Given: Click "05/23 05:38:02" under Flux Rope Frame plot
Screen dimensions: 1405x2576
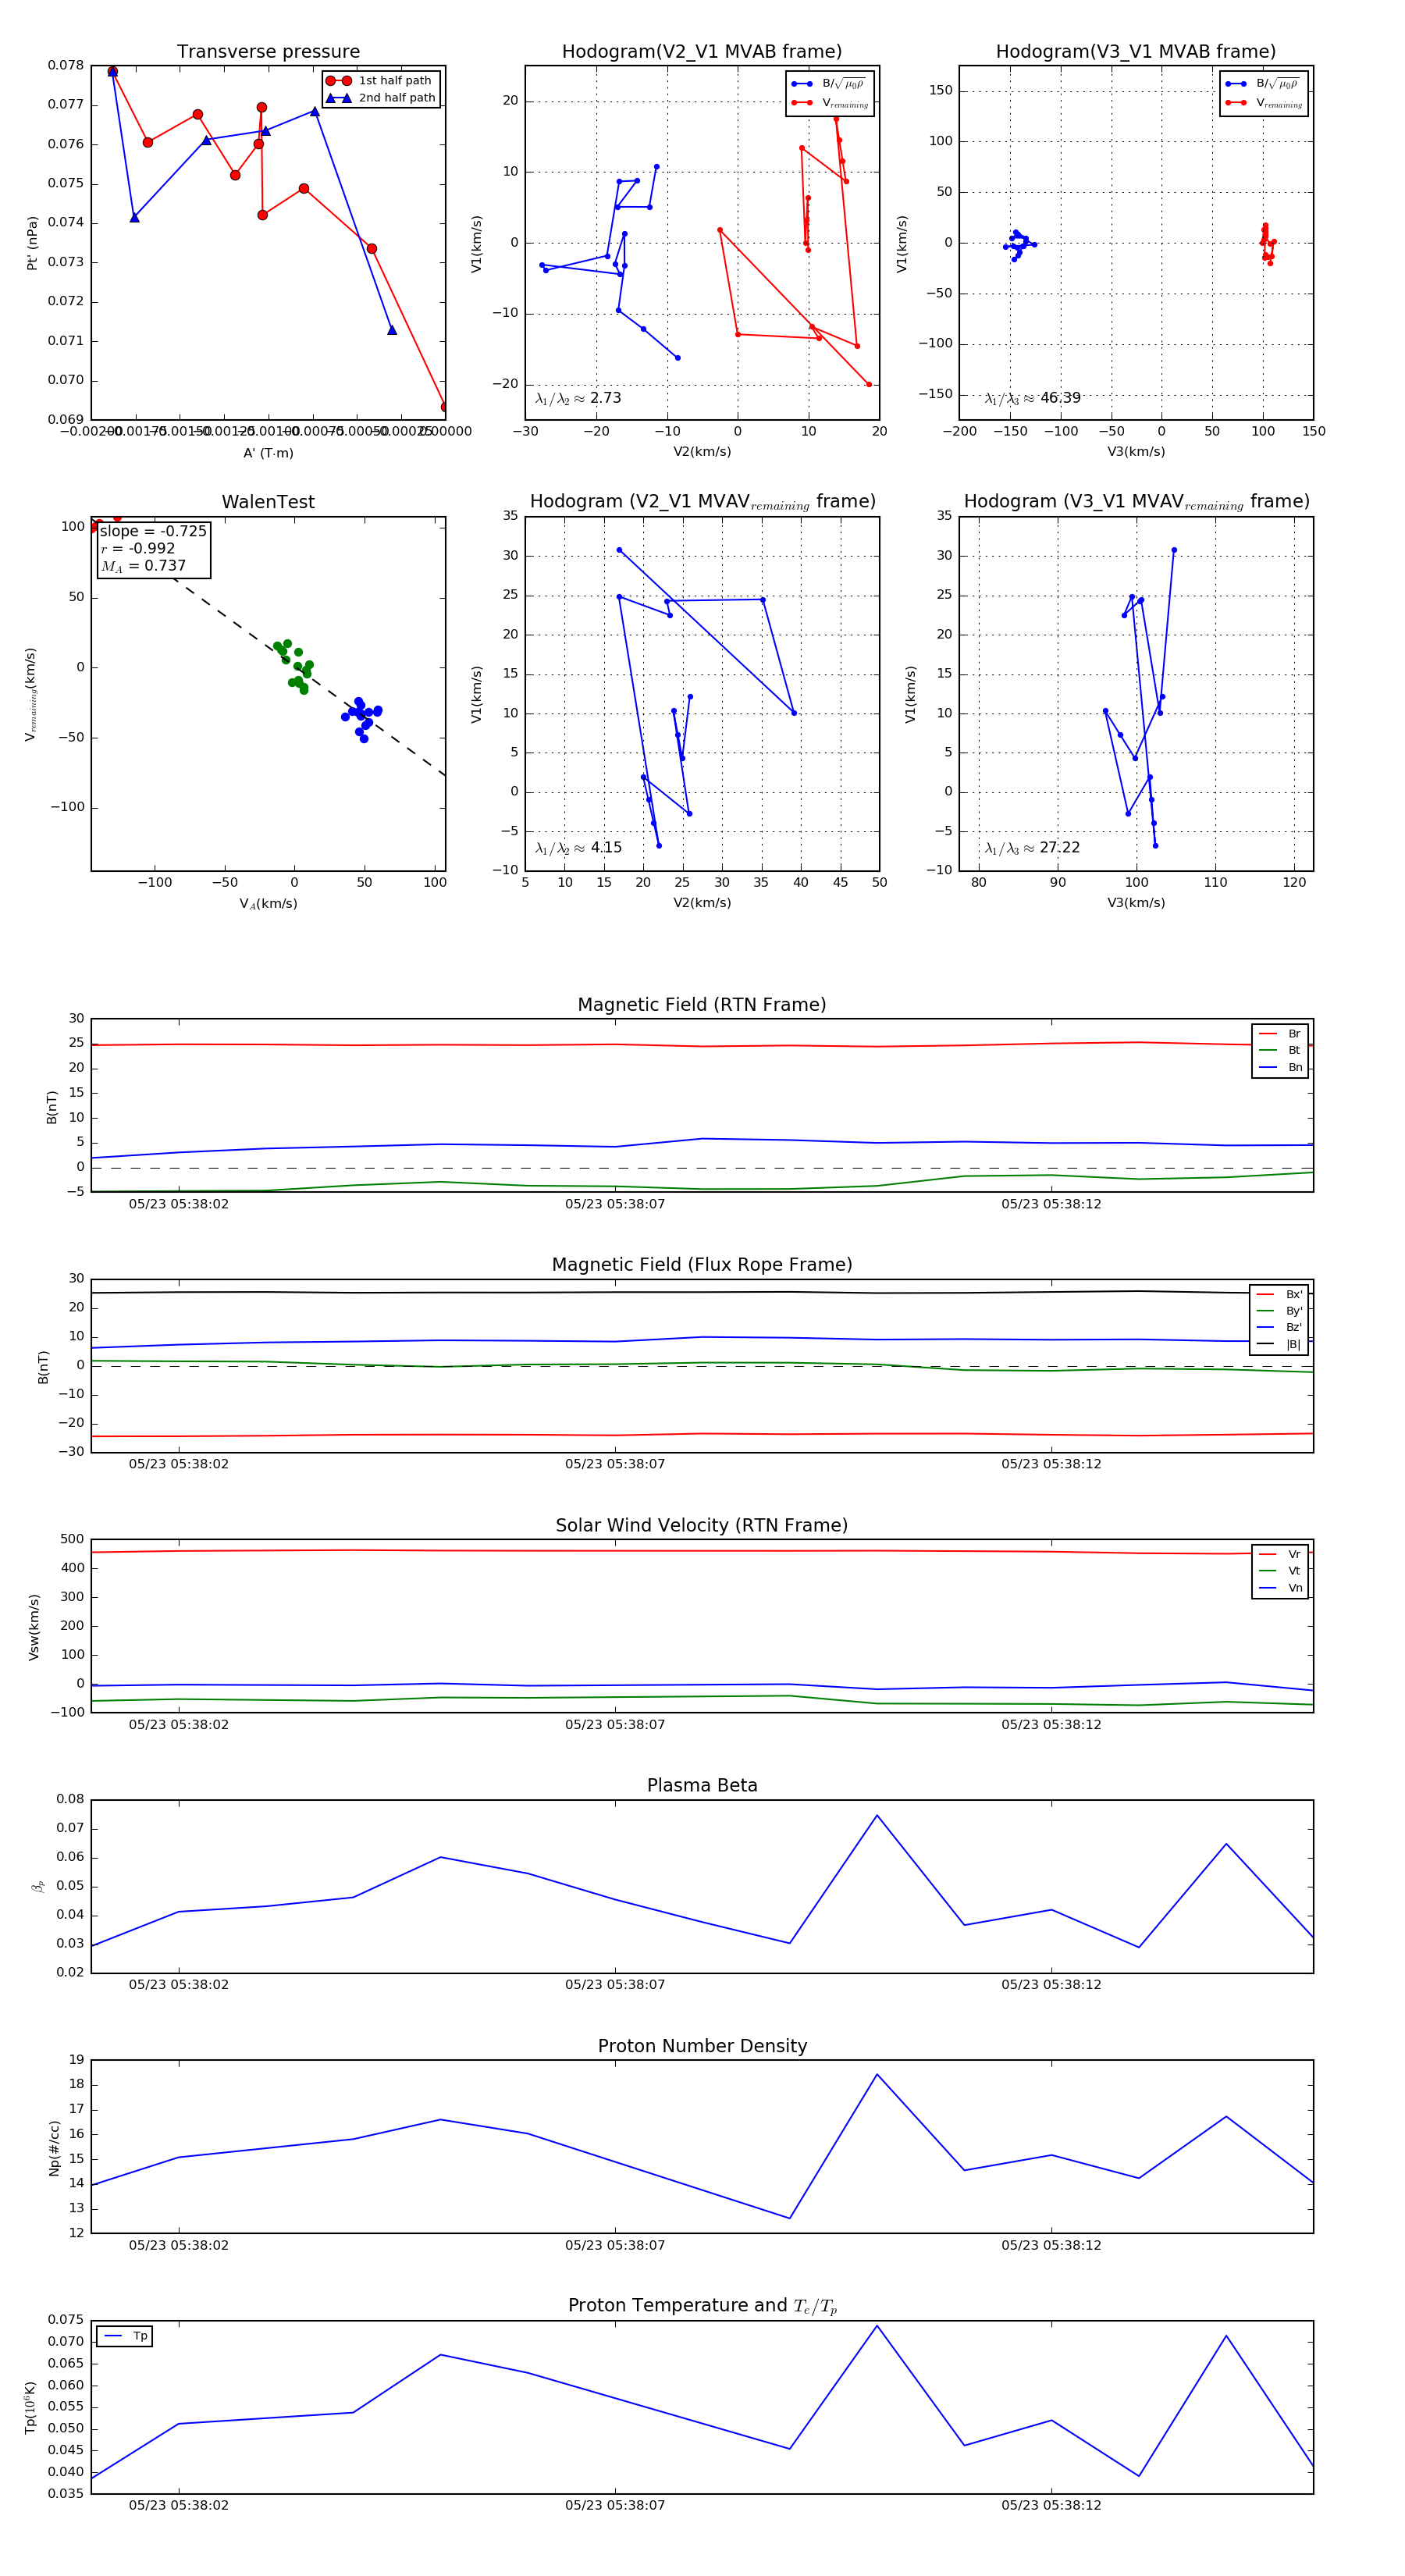Looking at the screenshot, I should coord(179,1464).
